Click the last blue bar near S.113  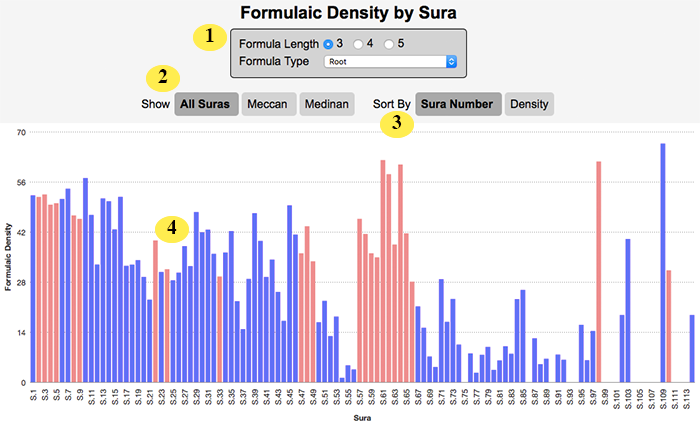(692, 349)
